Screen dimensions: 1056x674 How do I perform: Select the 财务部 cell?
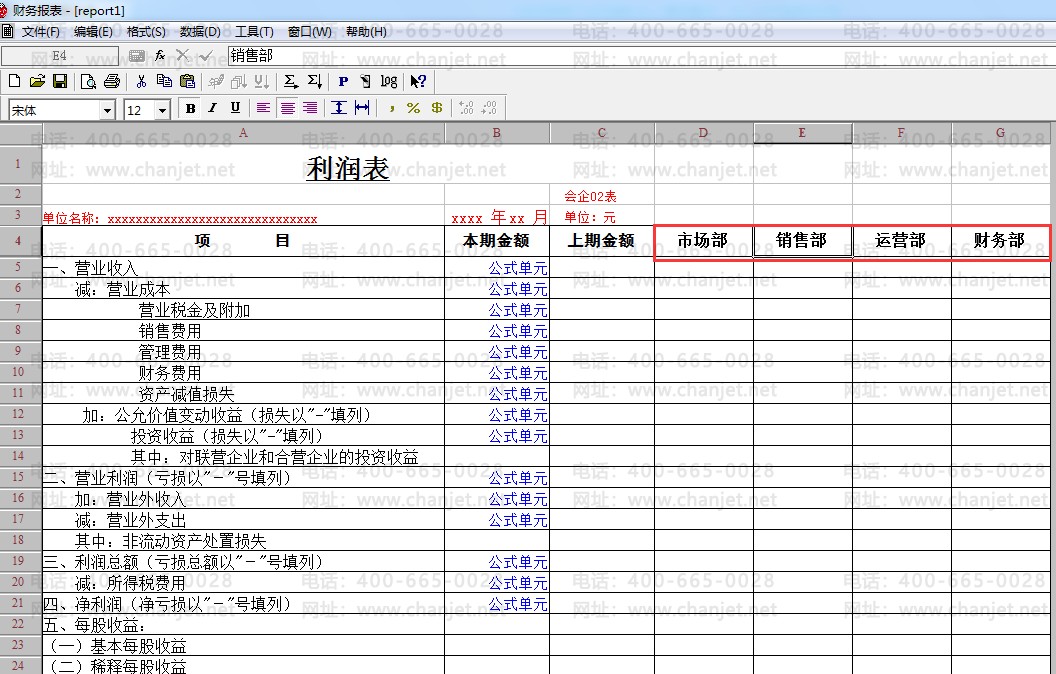tap(1000, 240)
